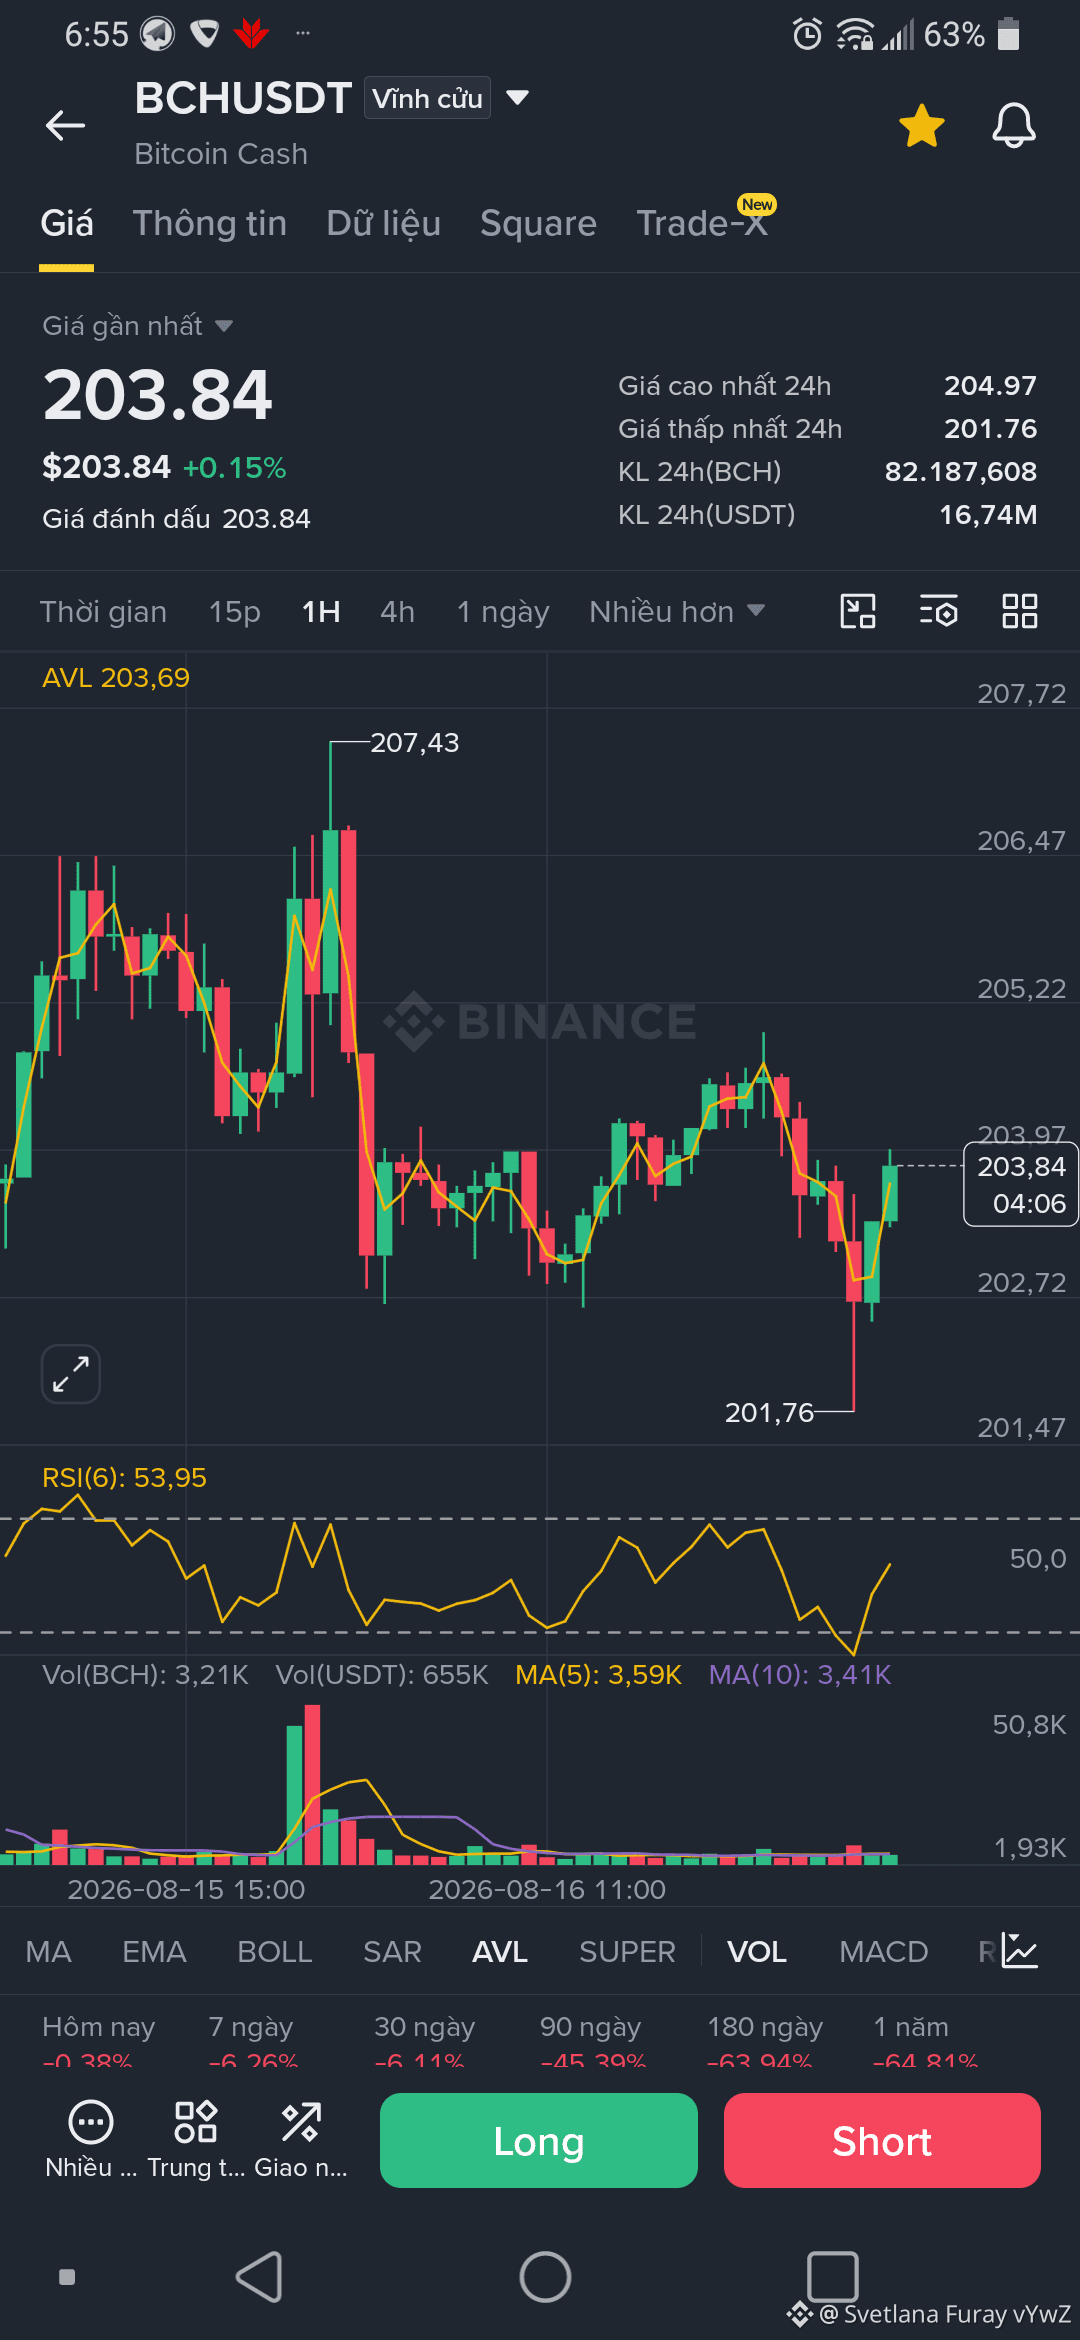Select the 15p timeframe
1080x2340 pixels.
point(234,612)
